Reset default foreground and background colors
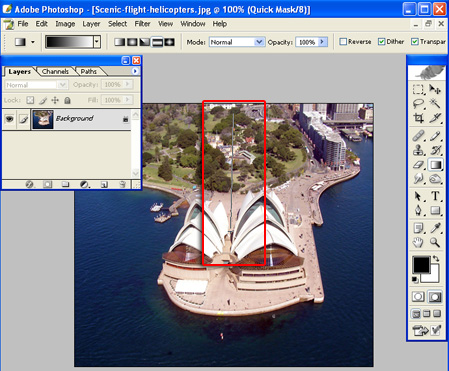The height and width of the screenshot is (371, 449). [415, 280]
